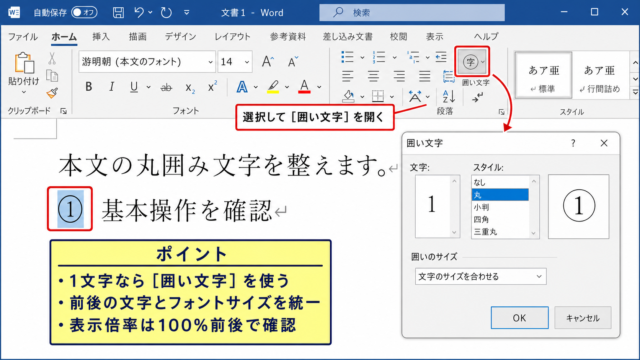This screenshot has width=640, height=360.
Task: Center align the text
Action: click(373, 76)
